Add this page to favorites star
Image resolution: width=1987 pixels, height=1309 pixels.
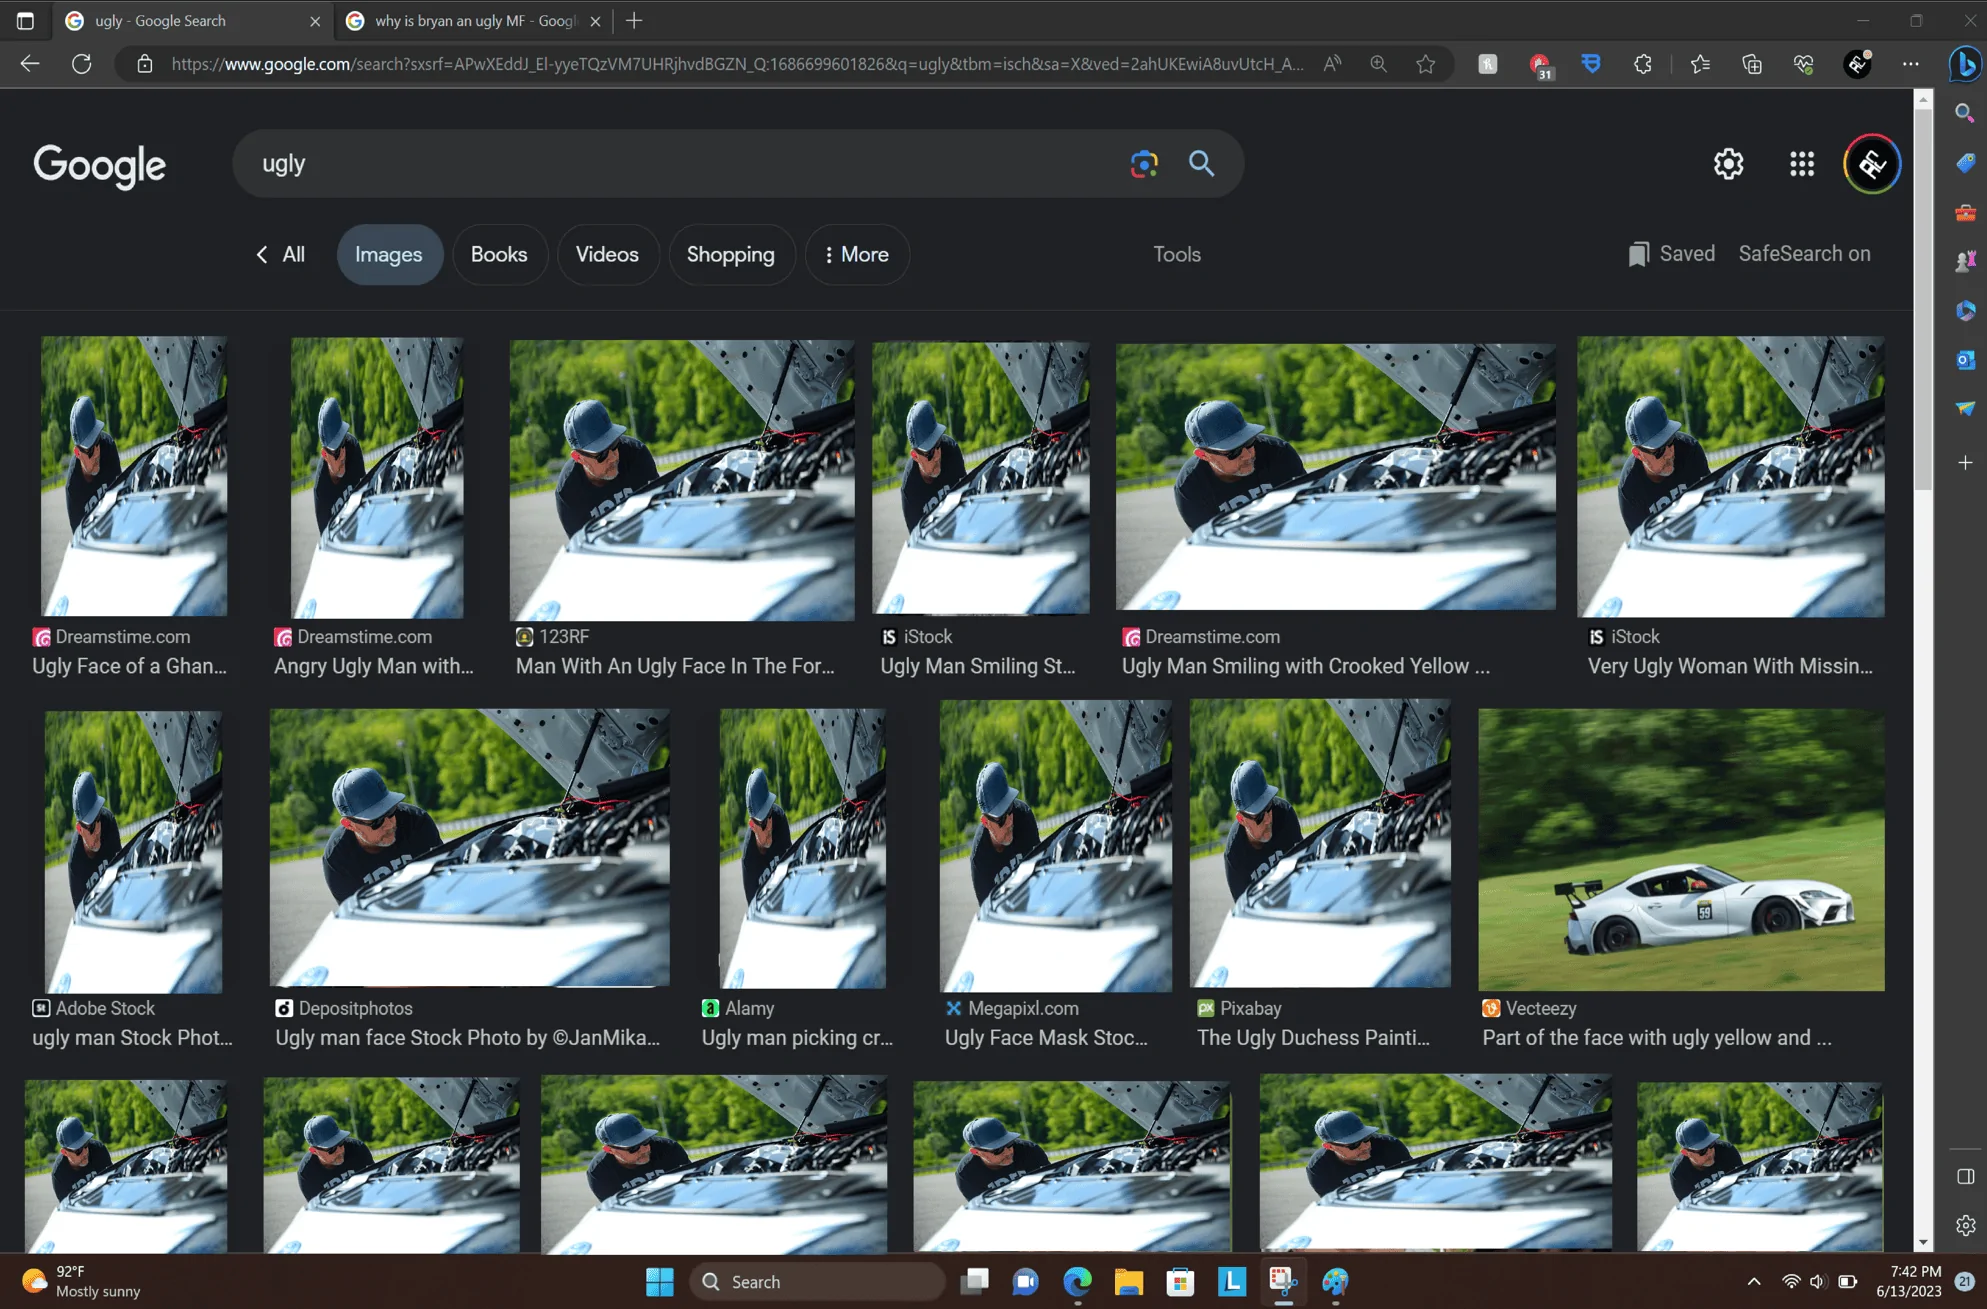pos(1425,64)
